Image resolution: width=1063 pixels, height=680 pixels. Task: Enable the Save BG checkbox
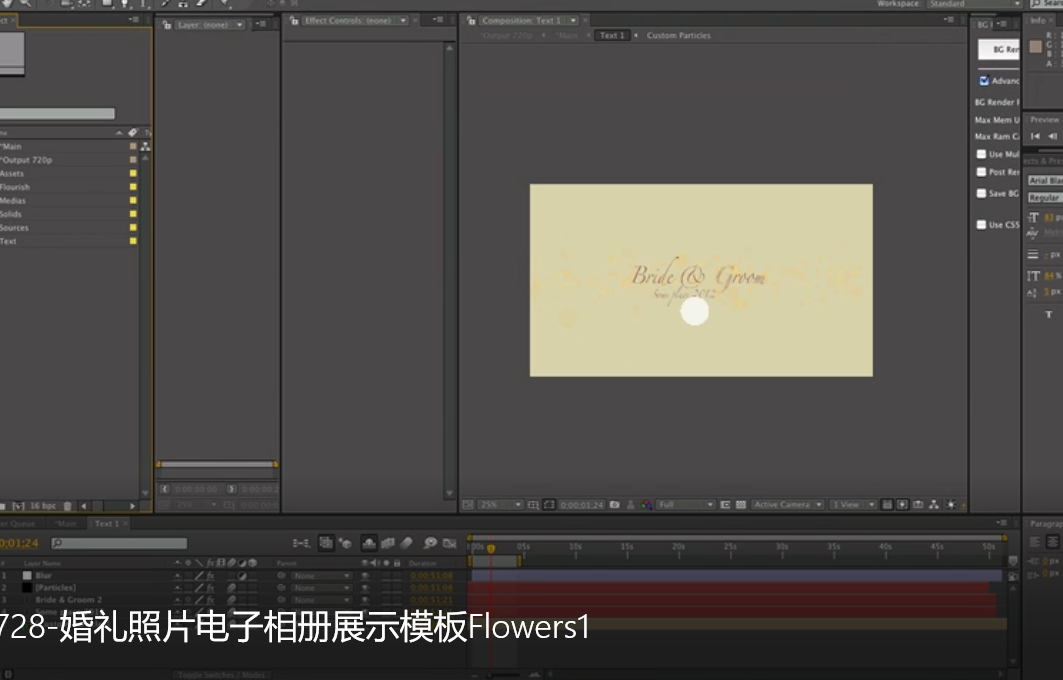click(981, 193)
